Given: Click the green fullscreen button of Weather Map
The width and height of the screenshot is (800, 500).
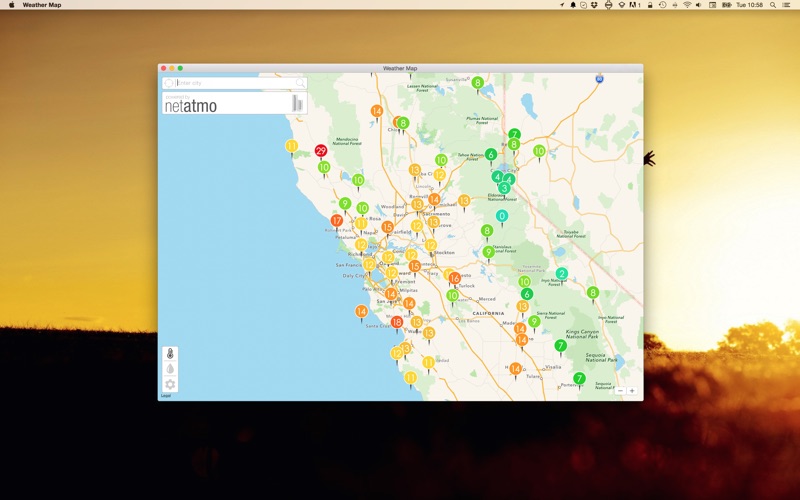Looking at the screenshot, I should (x=180, y=68).
